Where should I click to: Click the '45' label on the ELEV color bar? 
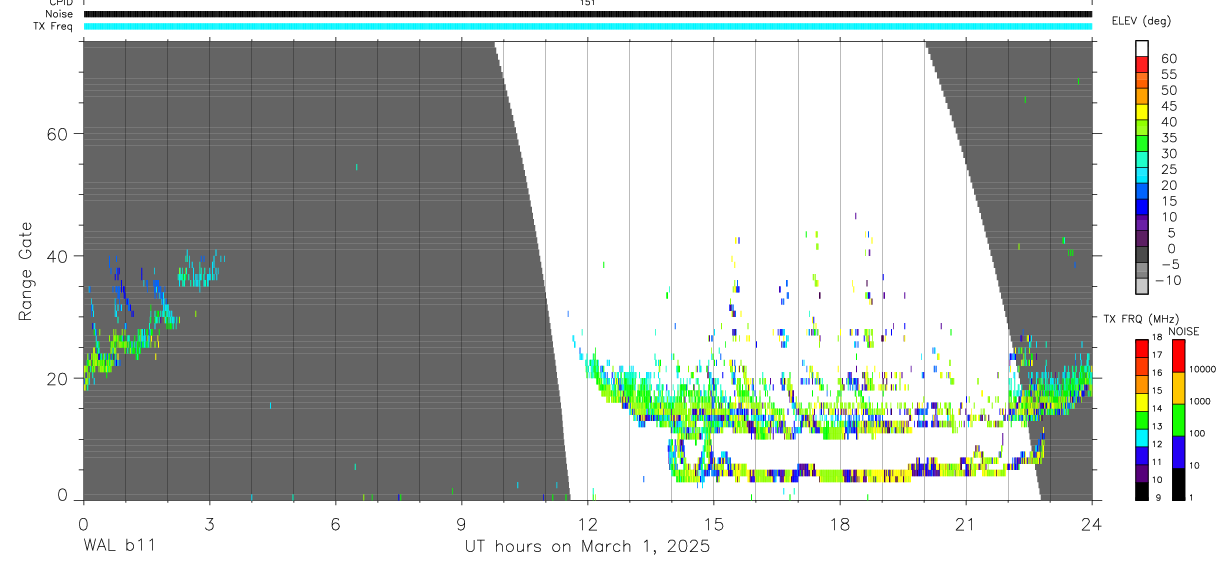coord(1168,106)
